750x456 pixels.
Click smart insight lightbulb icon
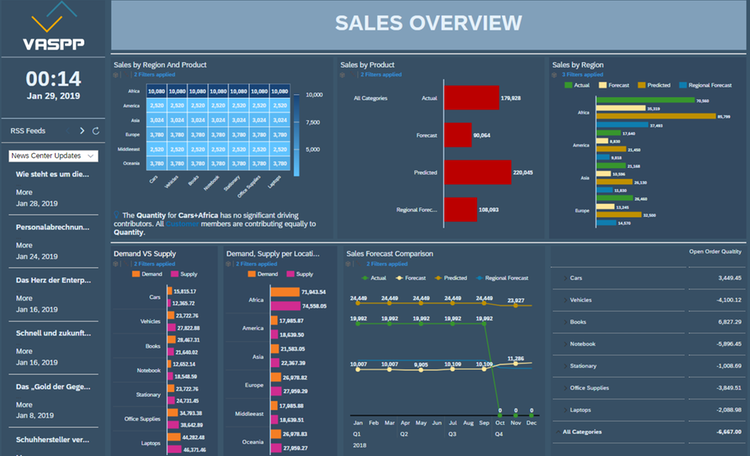click(117, 215)
